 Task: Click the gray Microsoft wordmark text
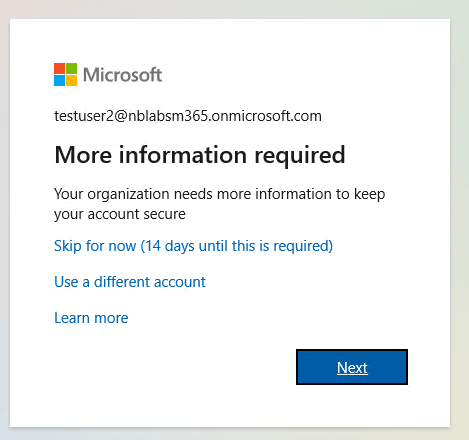click(x=122, y=75)
